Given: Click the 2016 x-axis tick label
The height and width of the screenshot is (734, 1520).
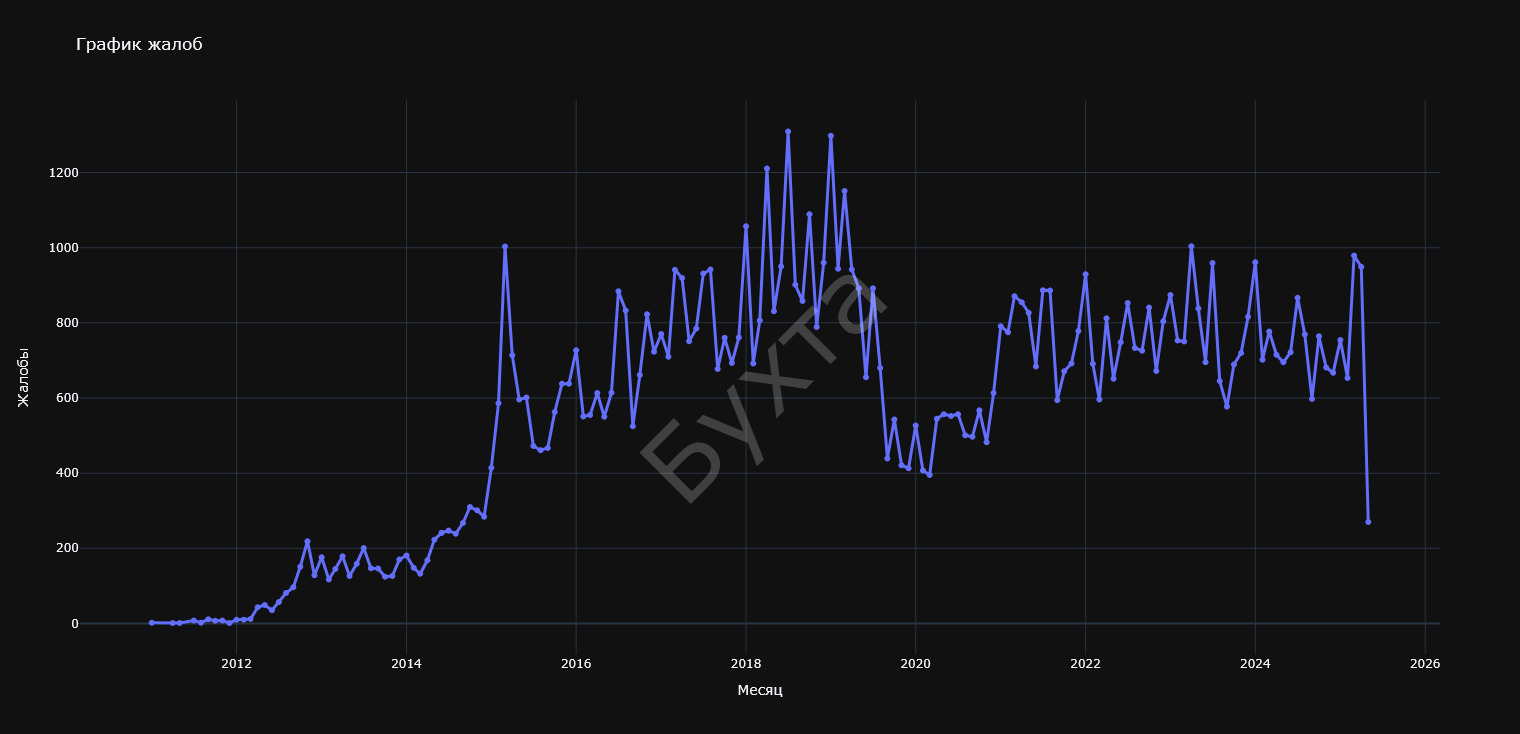Looking at the screenshot, I should [x=576, y=662].
